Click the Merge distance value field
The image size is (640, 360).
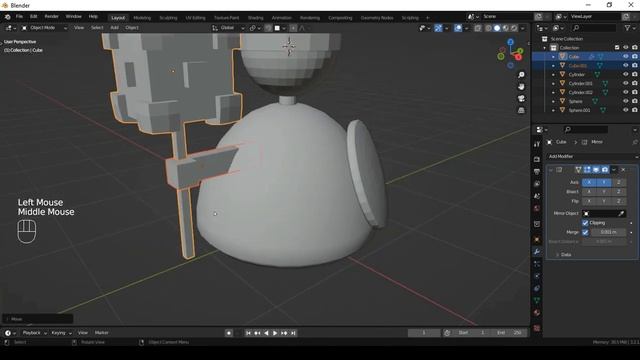608,232
